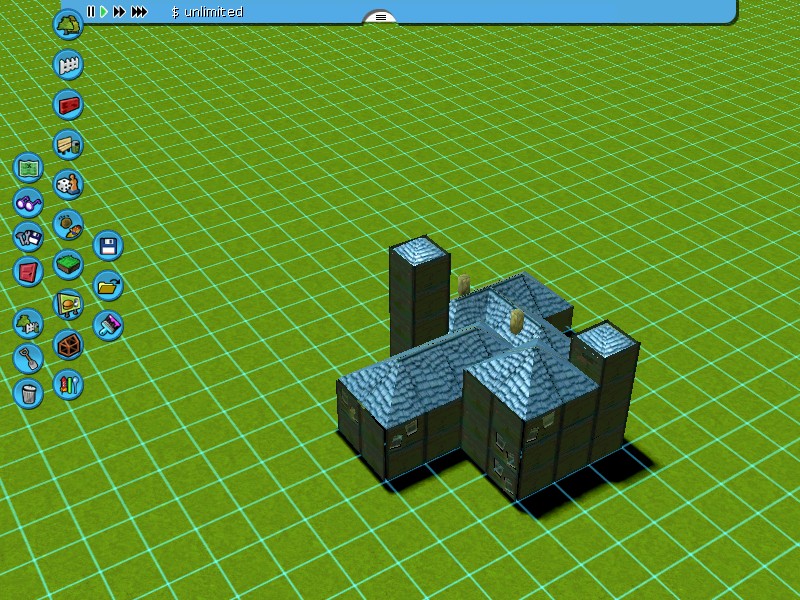Open the white picket fences icon
The width and height of the screenshot is (800, 600).
pyautogui.click(x=68, y=64)
